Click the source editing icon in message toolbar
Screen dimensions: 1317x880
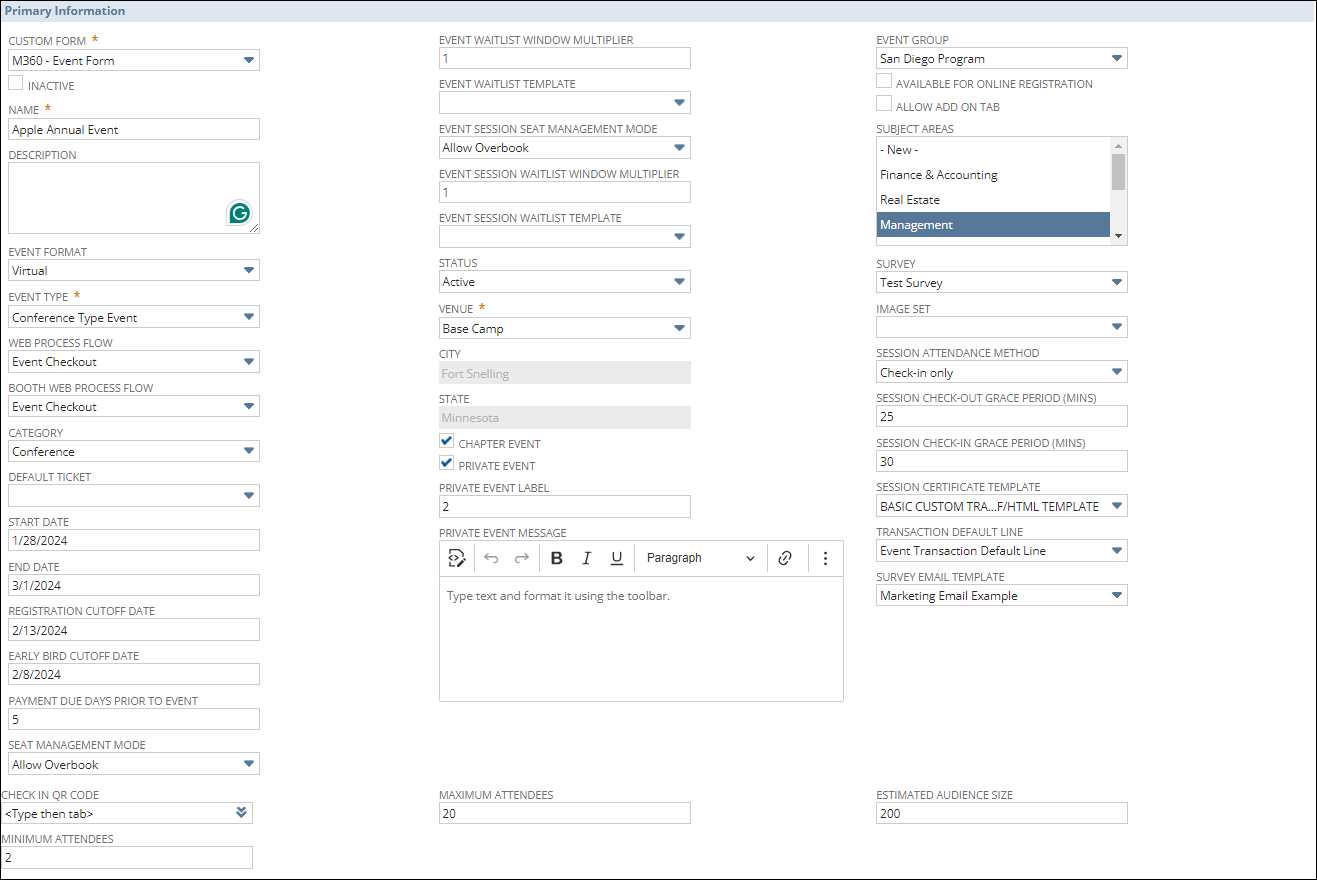click(457, 558)
